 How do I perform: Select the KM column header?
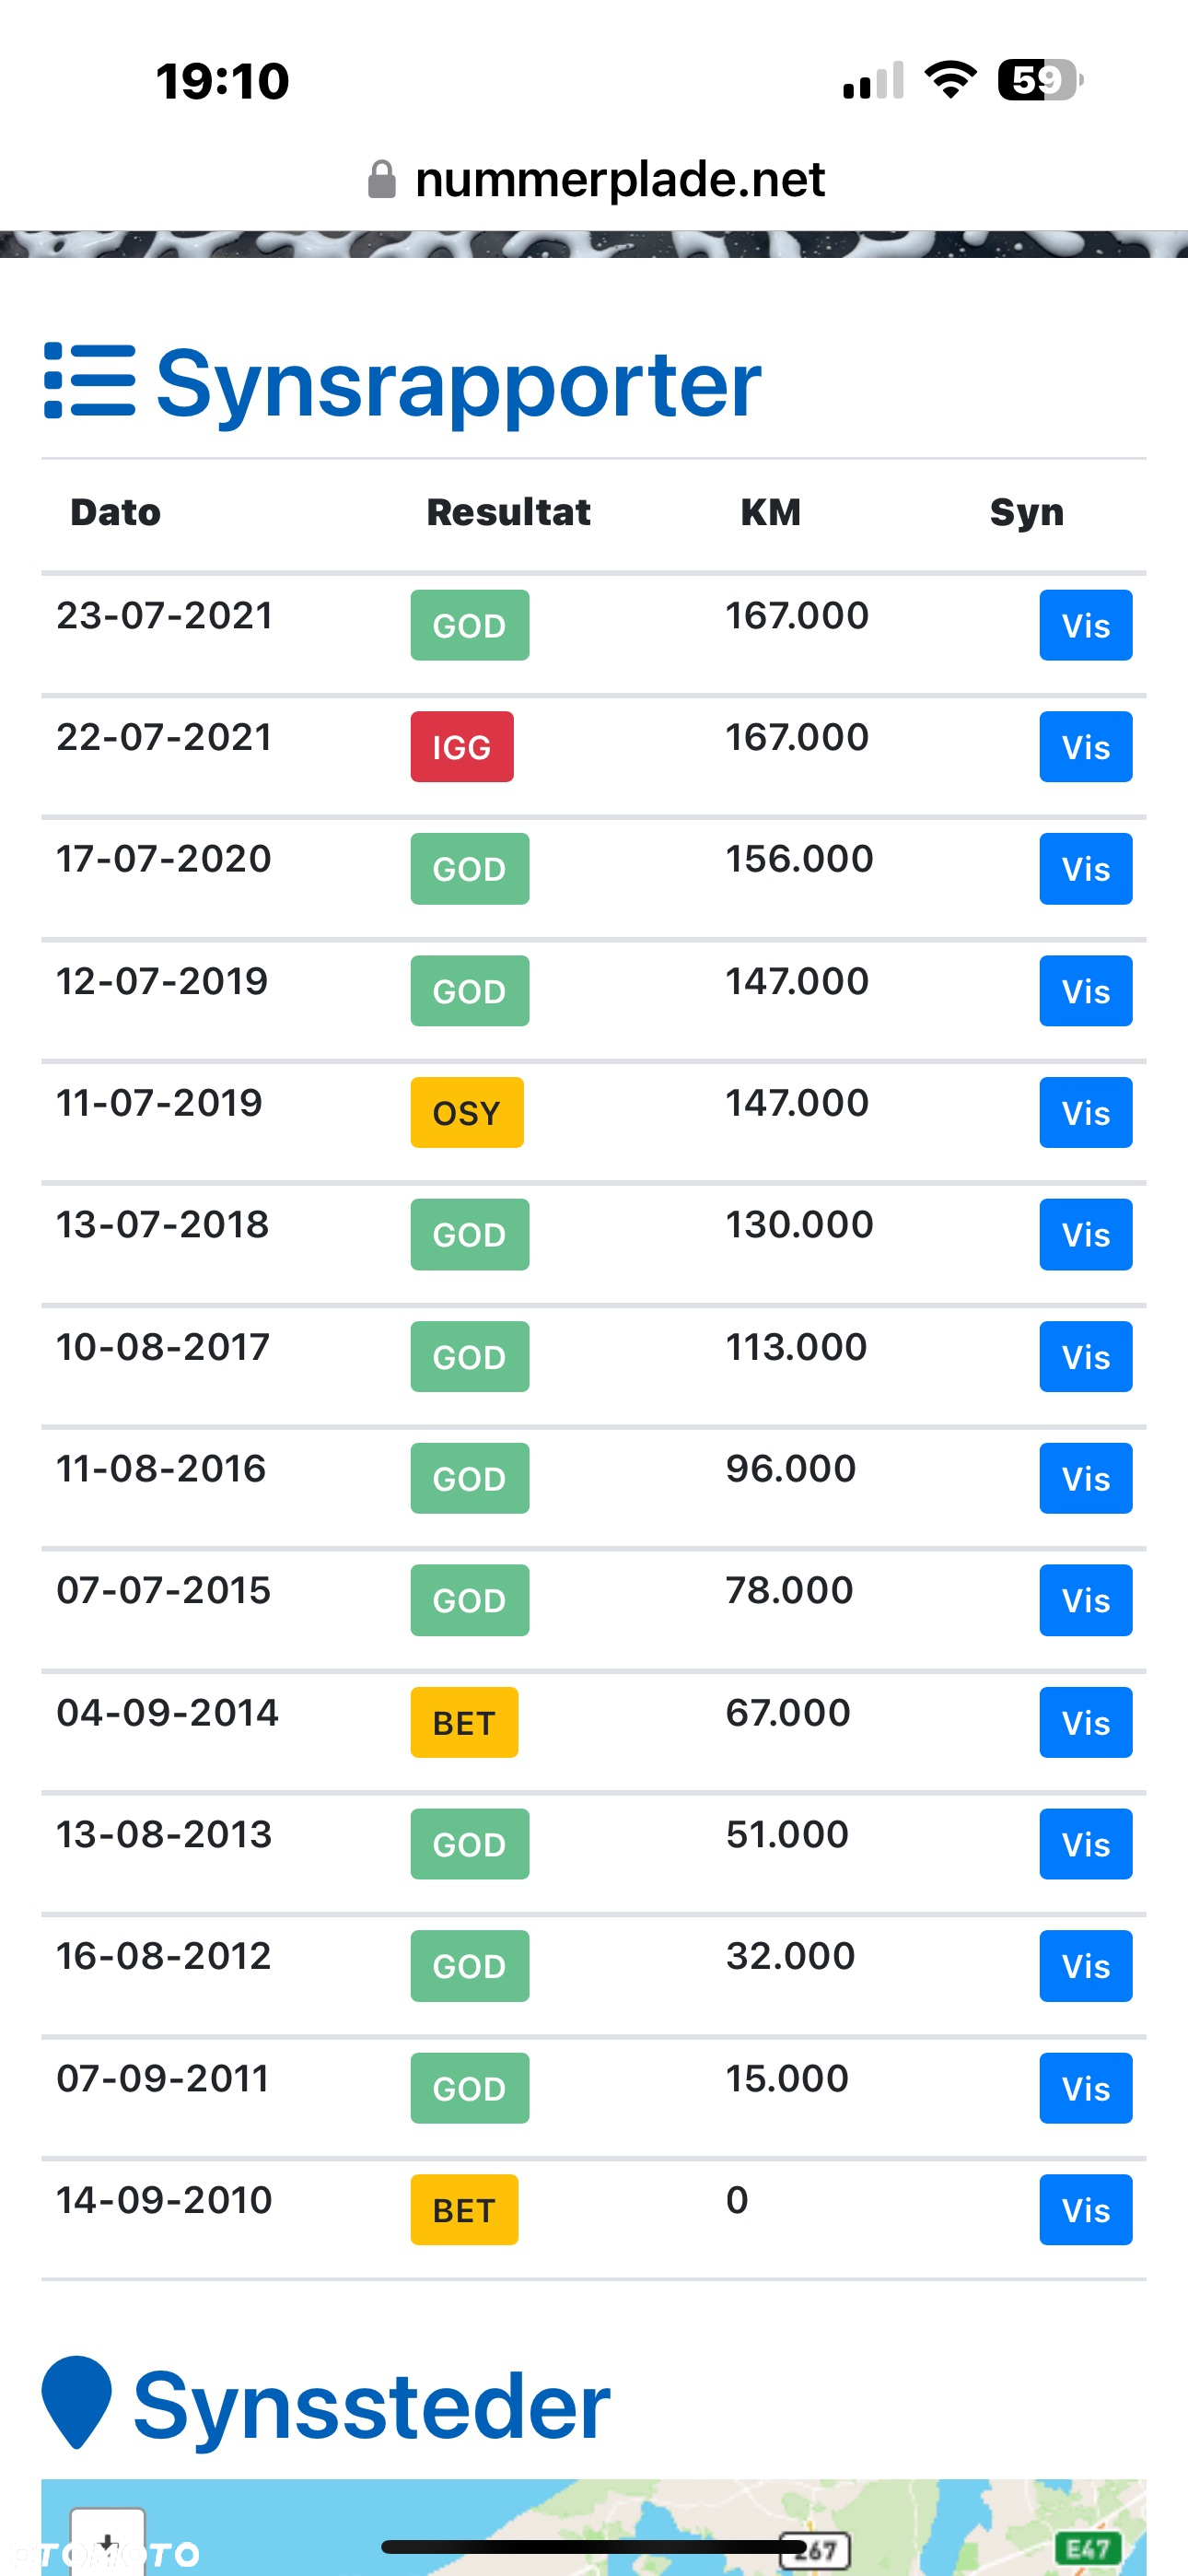[771, 512]
